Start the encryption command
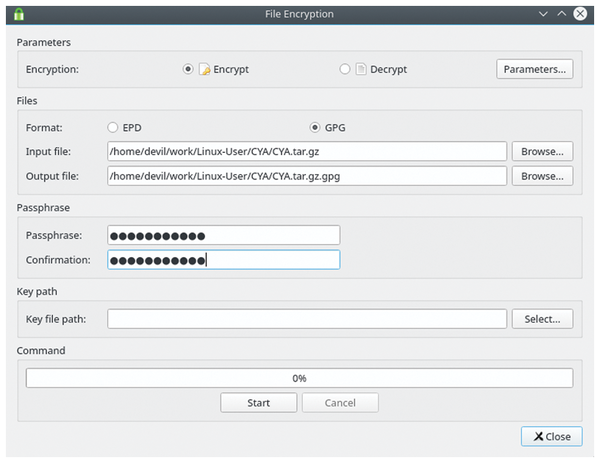Image resolution: width=600 pixels, height=463 pixels. 258,403
